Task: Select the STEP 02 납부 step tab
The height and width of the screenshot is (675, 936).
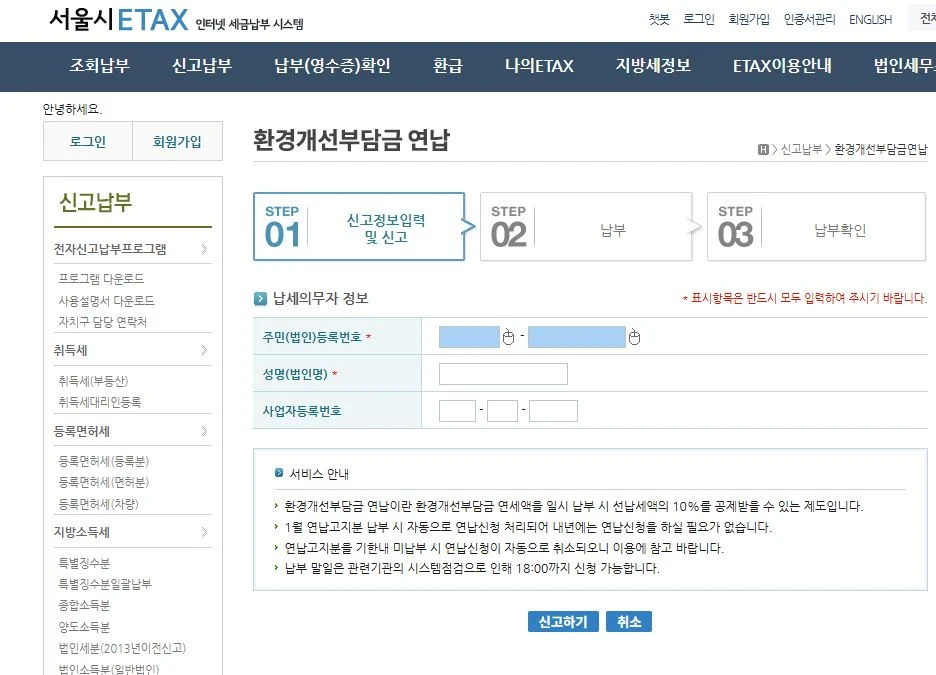Action: click(586, 227)
